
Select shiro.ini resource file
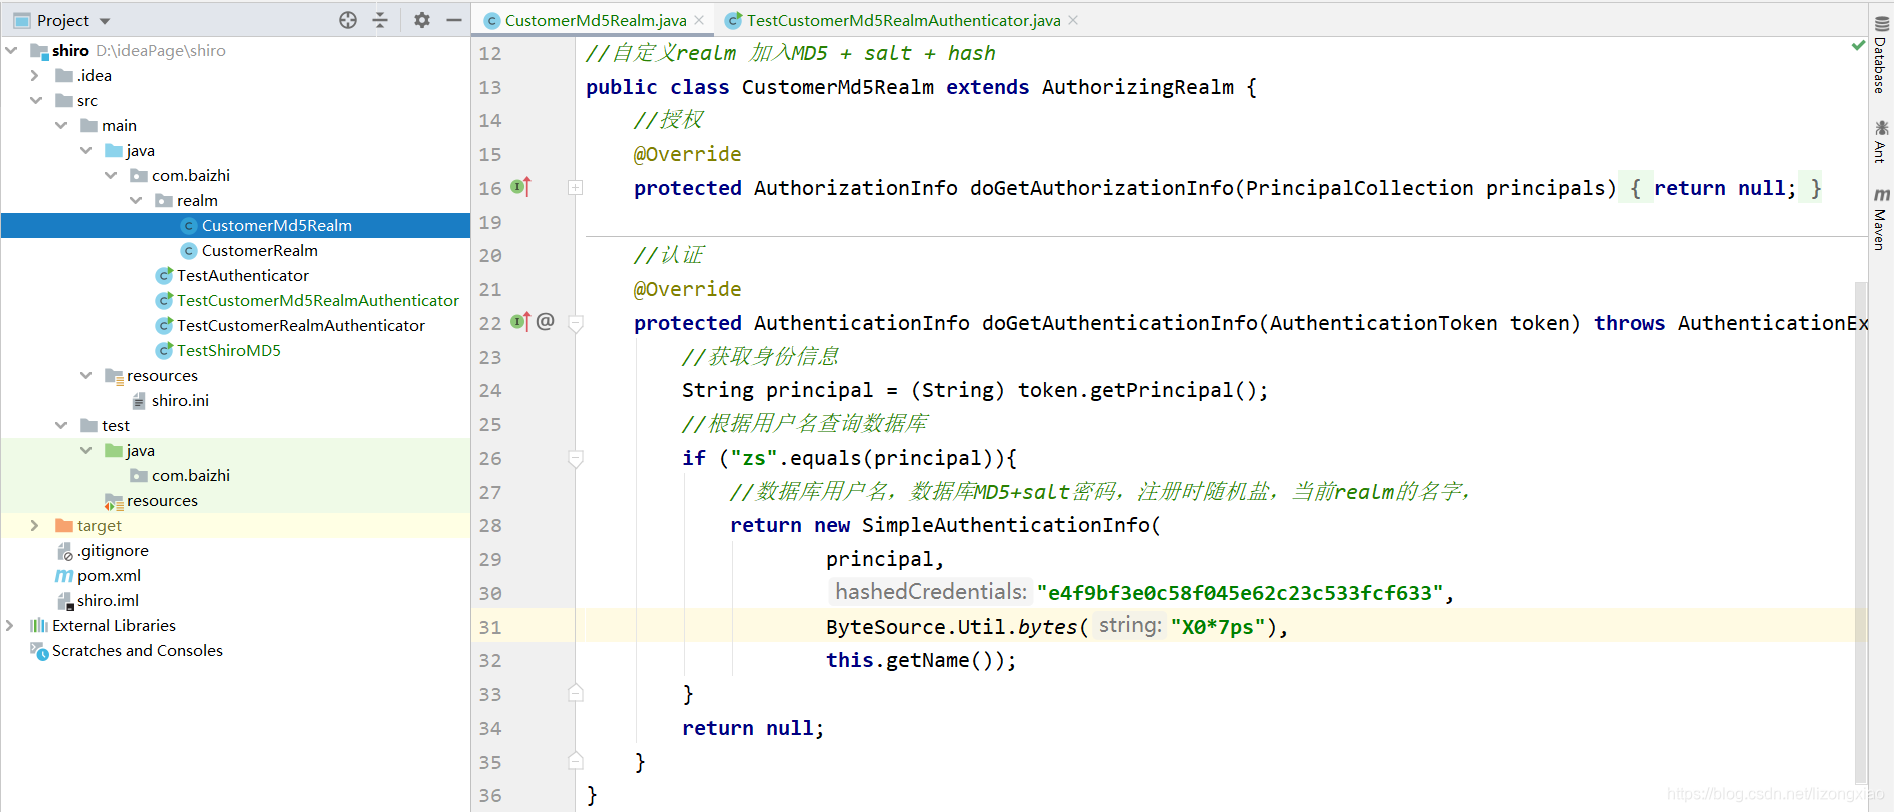tap(180, 400)
